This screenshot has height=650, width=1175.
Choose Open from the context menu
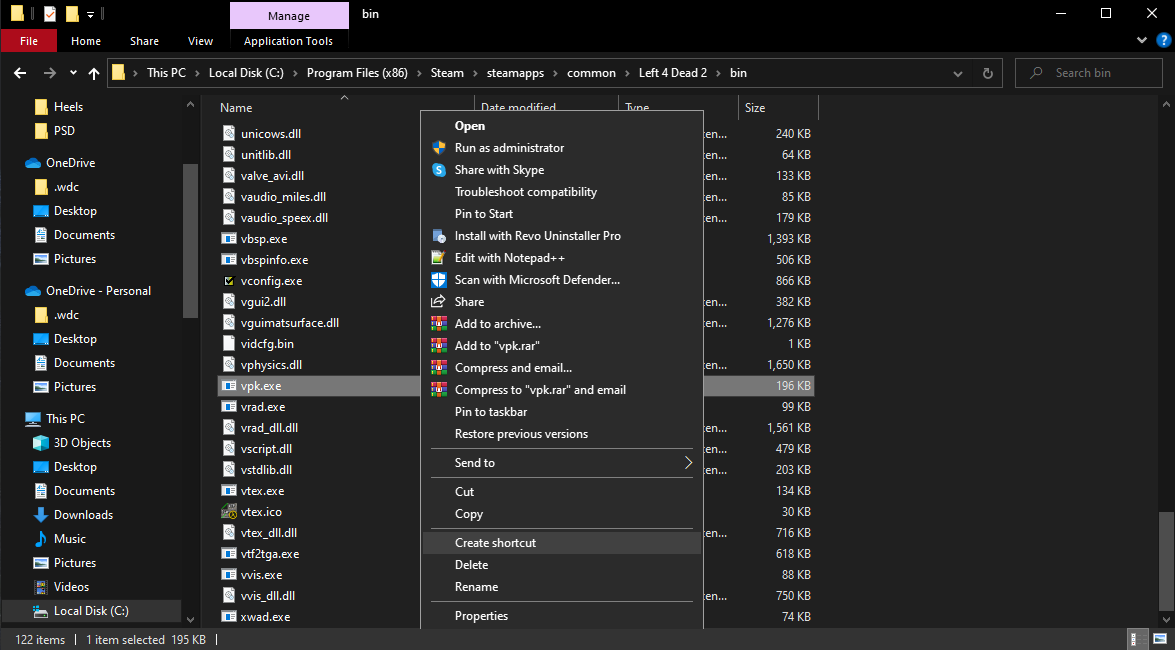(x=563, y=126)
